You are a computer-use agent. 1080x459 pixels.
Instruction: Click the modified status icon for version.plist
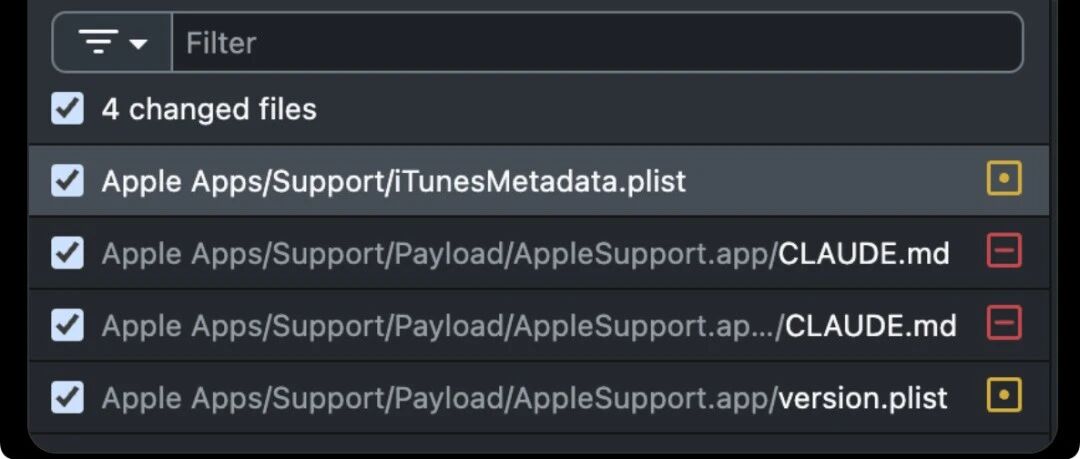(1004, 396)
